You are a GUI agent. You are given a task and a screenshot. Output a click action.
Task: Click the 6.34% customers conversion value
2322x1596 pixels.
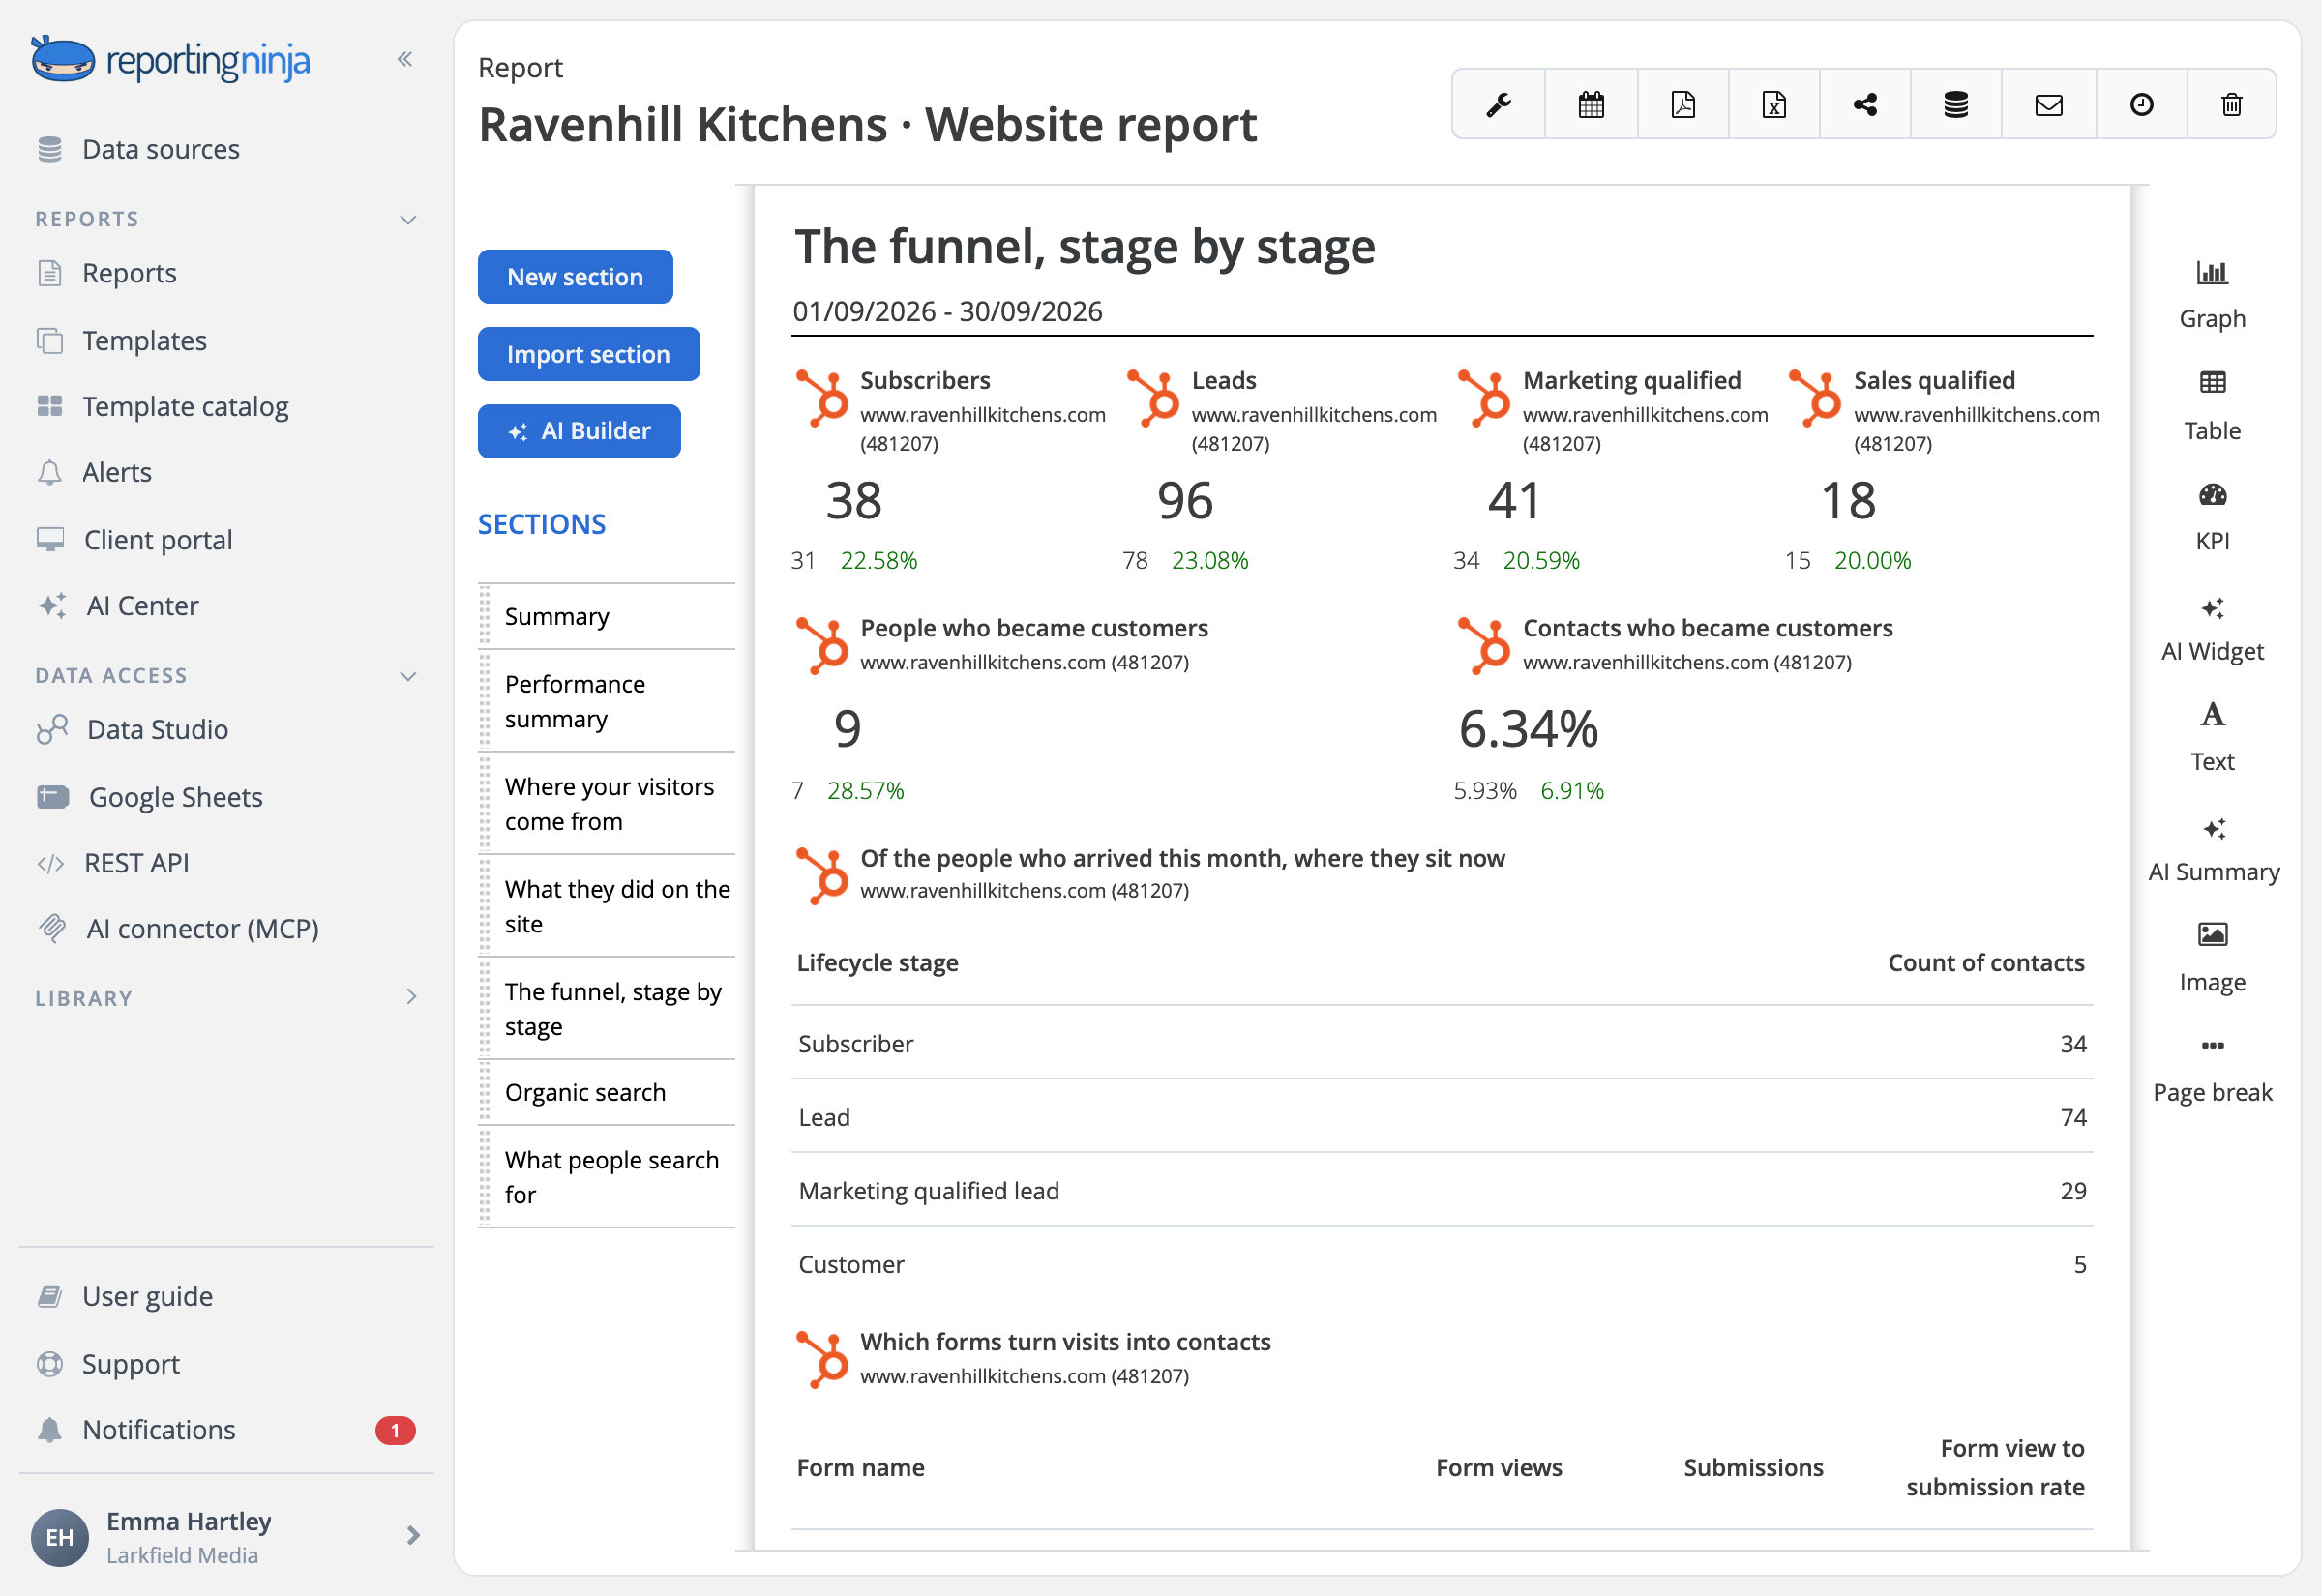[x=1528, y=729]
